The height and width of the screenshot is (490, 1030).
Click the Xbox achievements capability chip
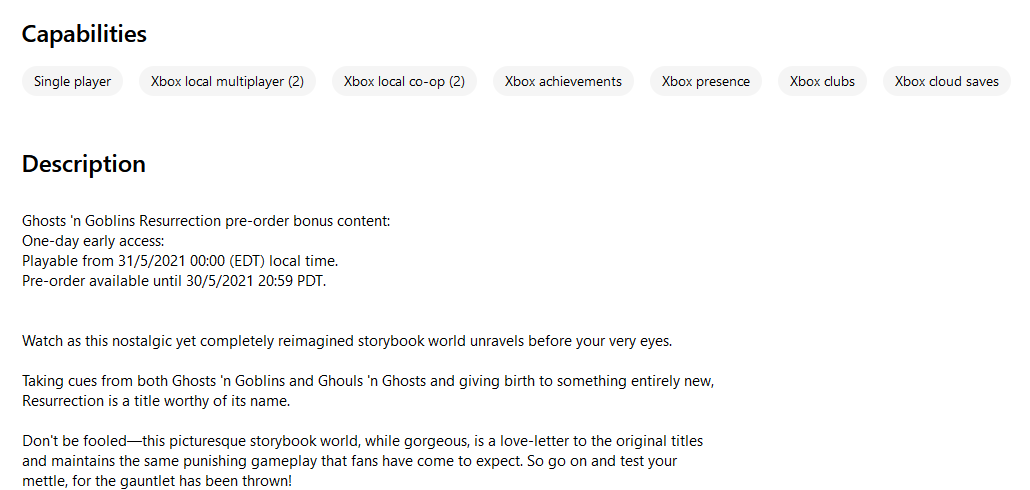(x=563, y=82)
